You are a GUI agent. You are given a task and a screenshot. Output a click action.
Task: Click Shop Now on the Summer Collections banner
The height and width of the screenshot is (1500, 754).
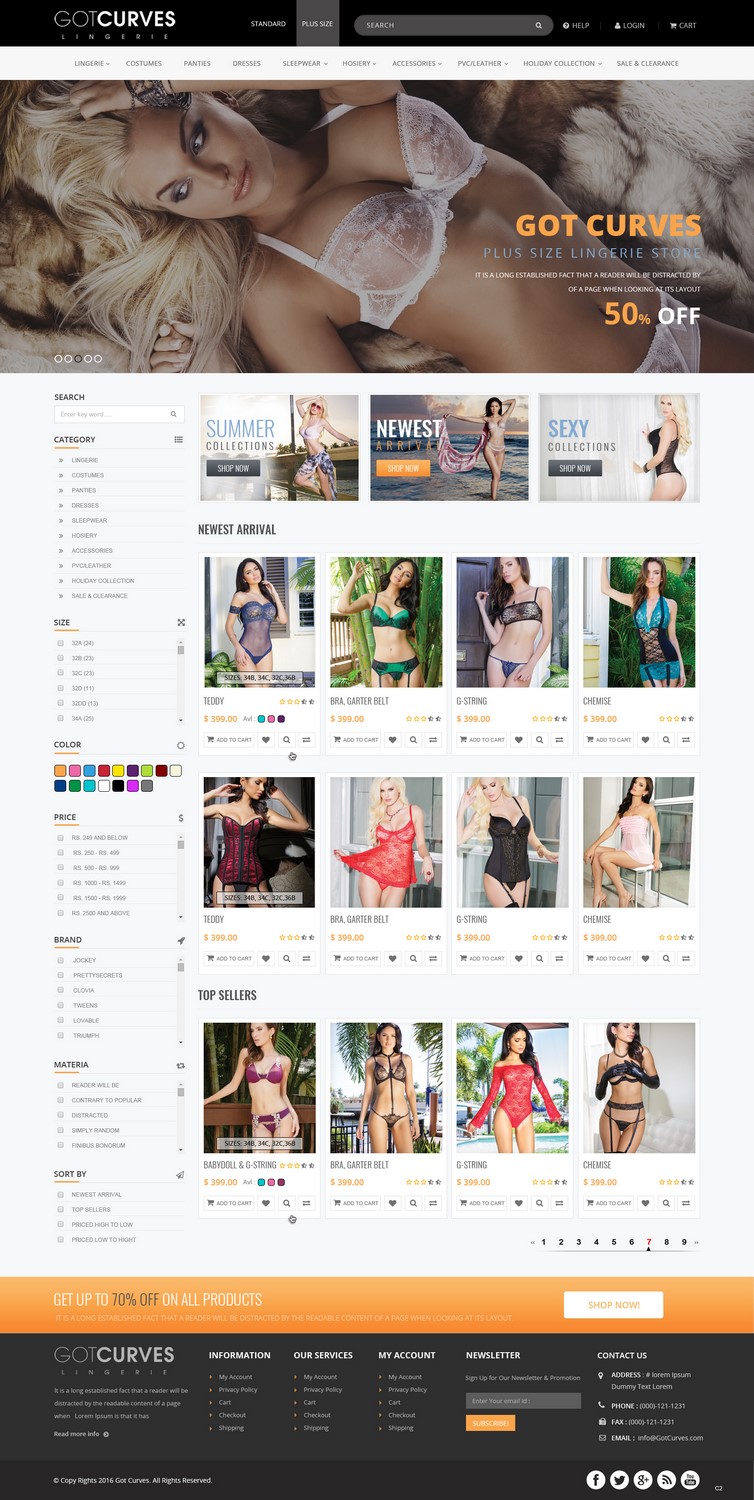click(x=233, y=468)
